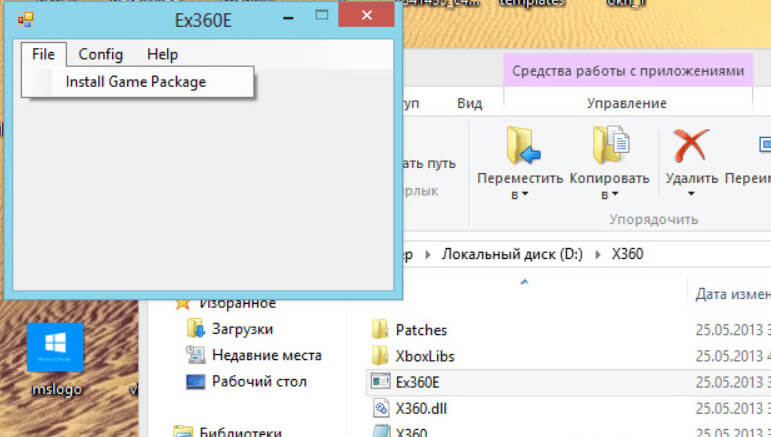Click the date of Patches folder
This screenshot has width=771, height=437.
click(x=733, y=330)
